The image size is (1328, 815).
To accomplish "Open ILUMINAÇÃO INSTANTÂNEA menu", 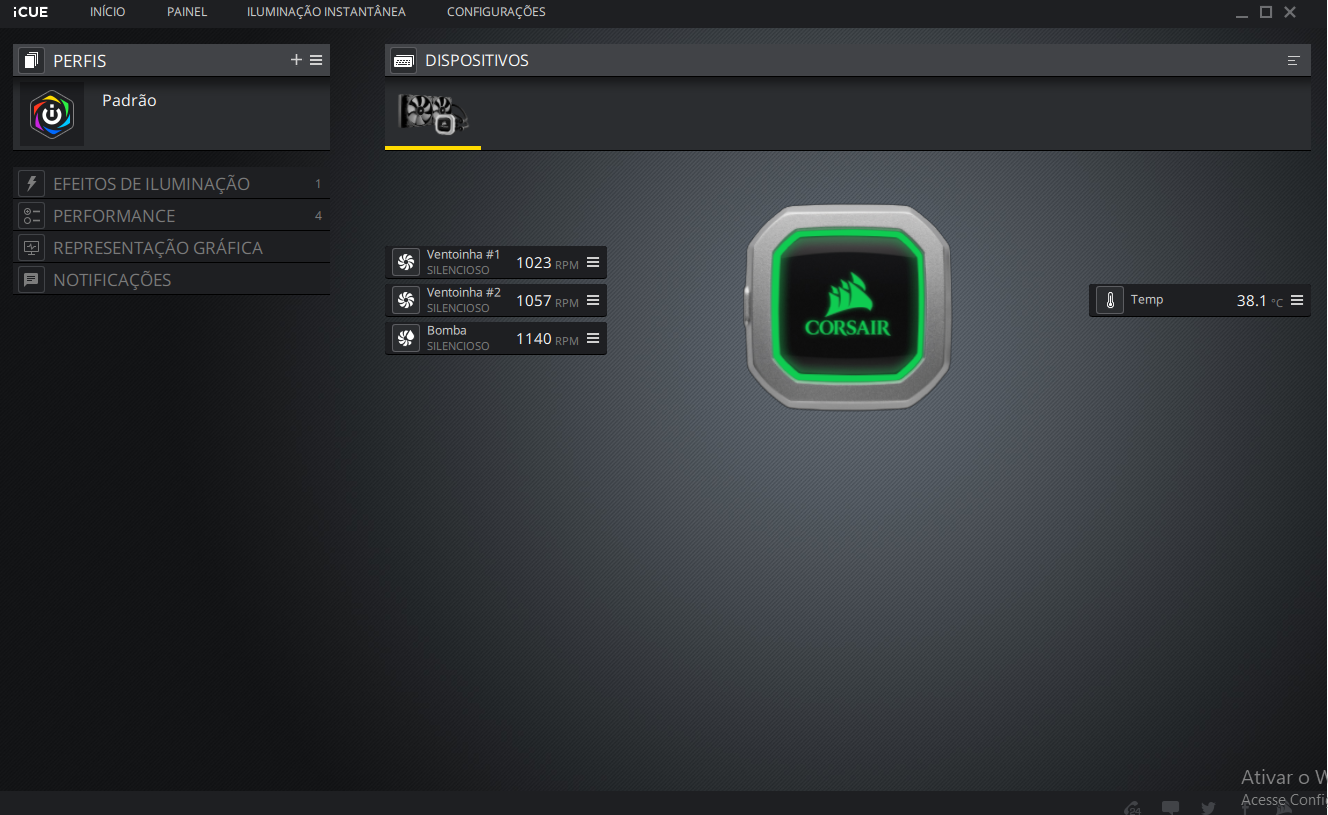I will pos(326,12).
